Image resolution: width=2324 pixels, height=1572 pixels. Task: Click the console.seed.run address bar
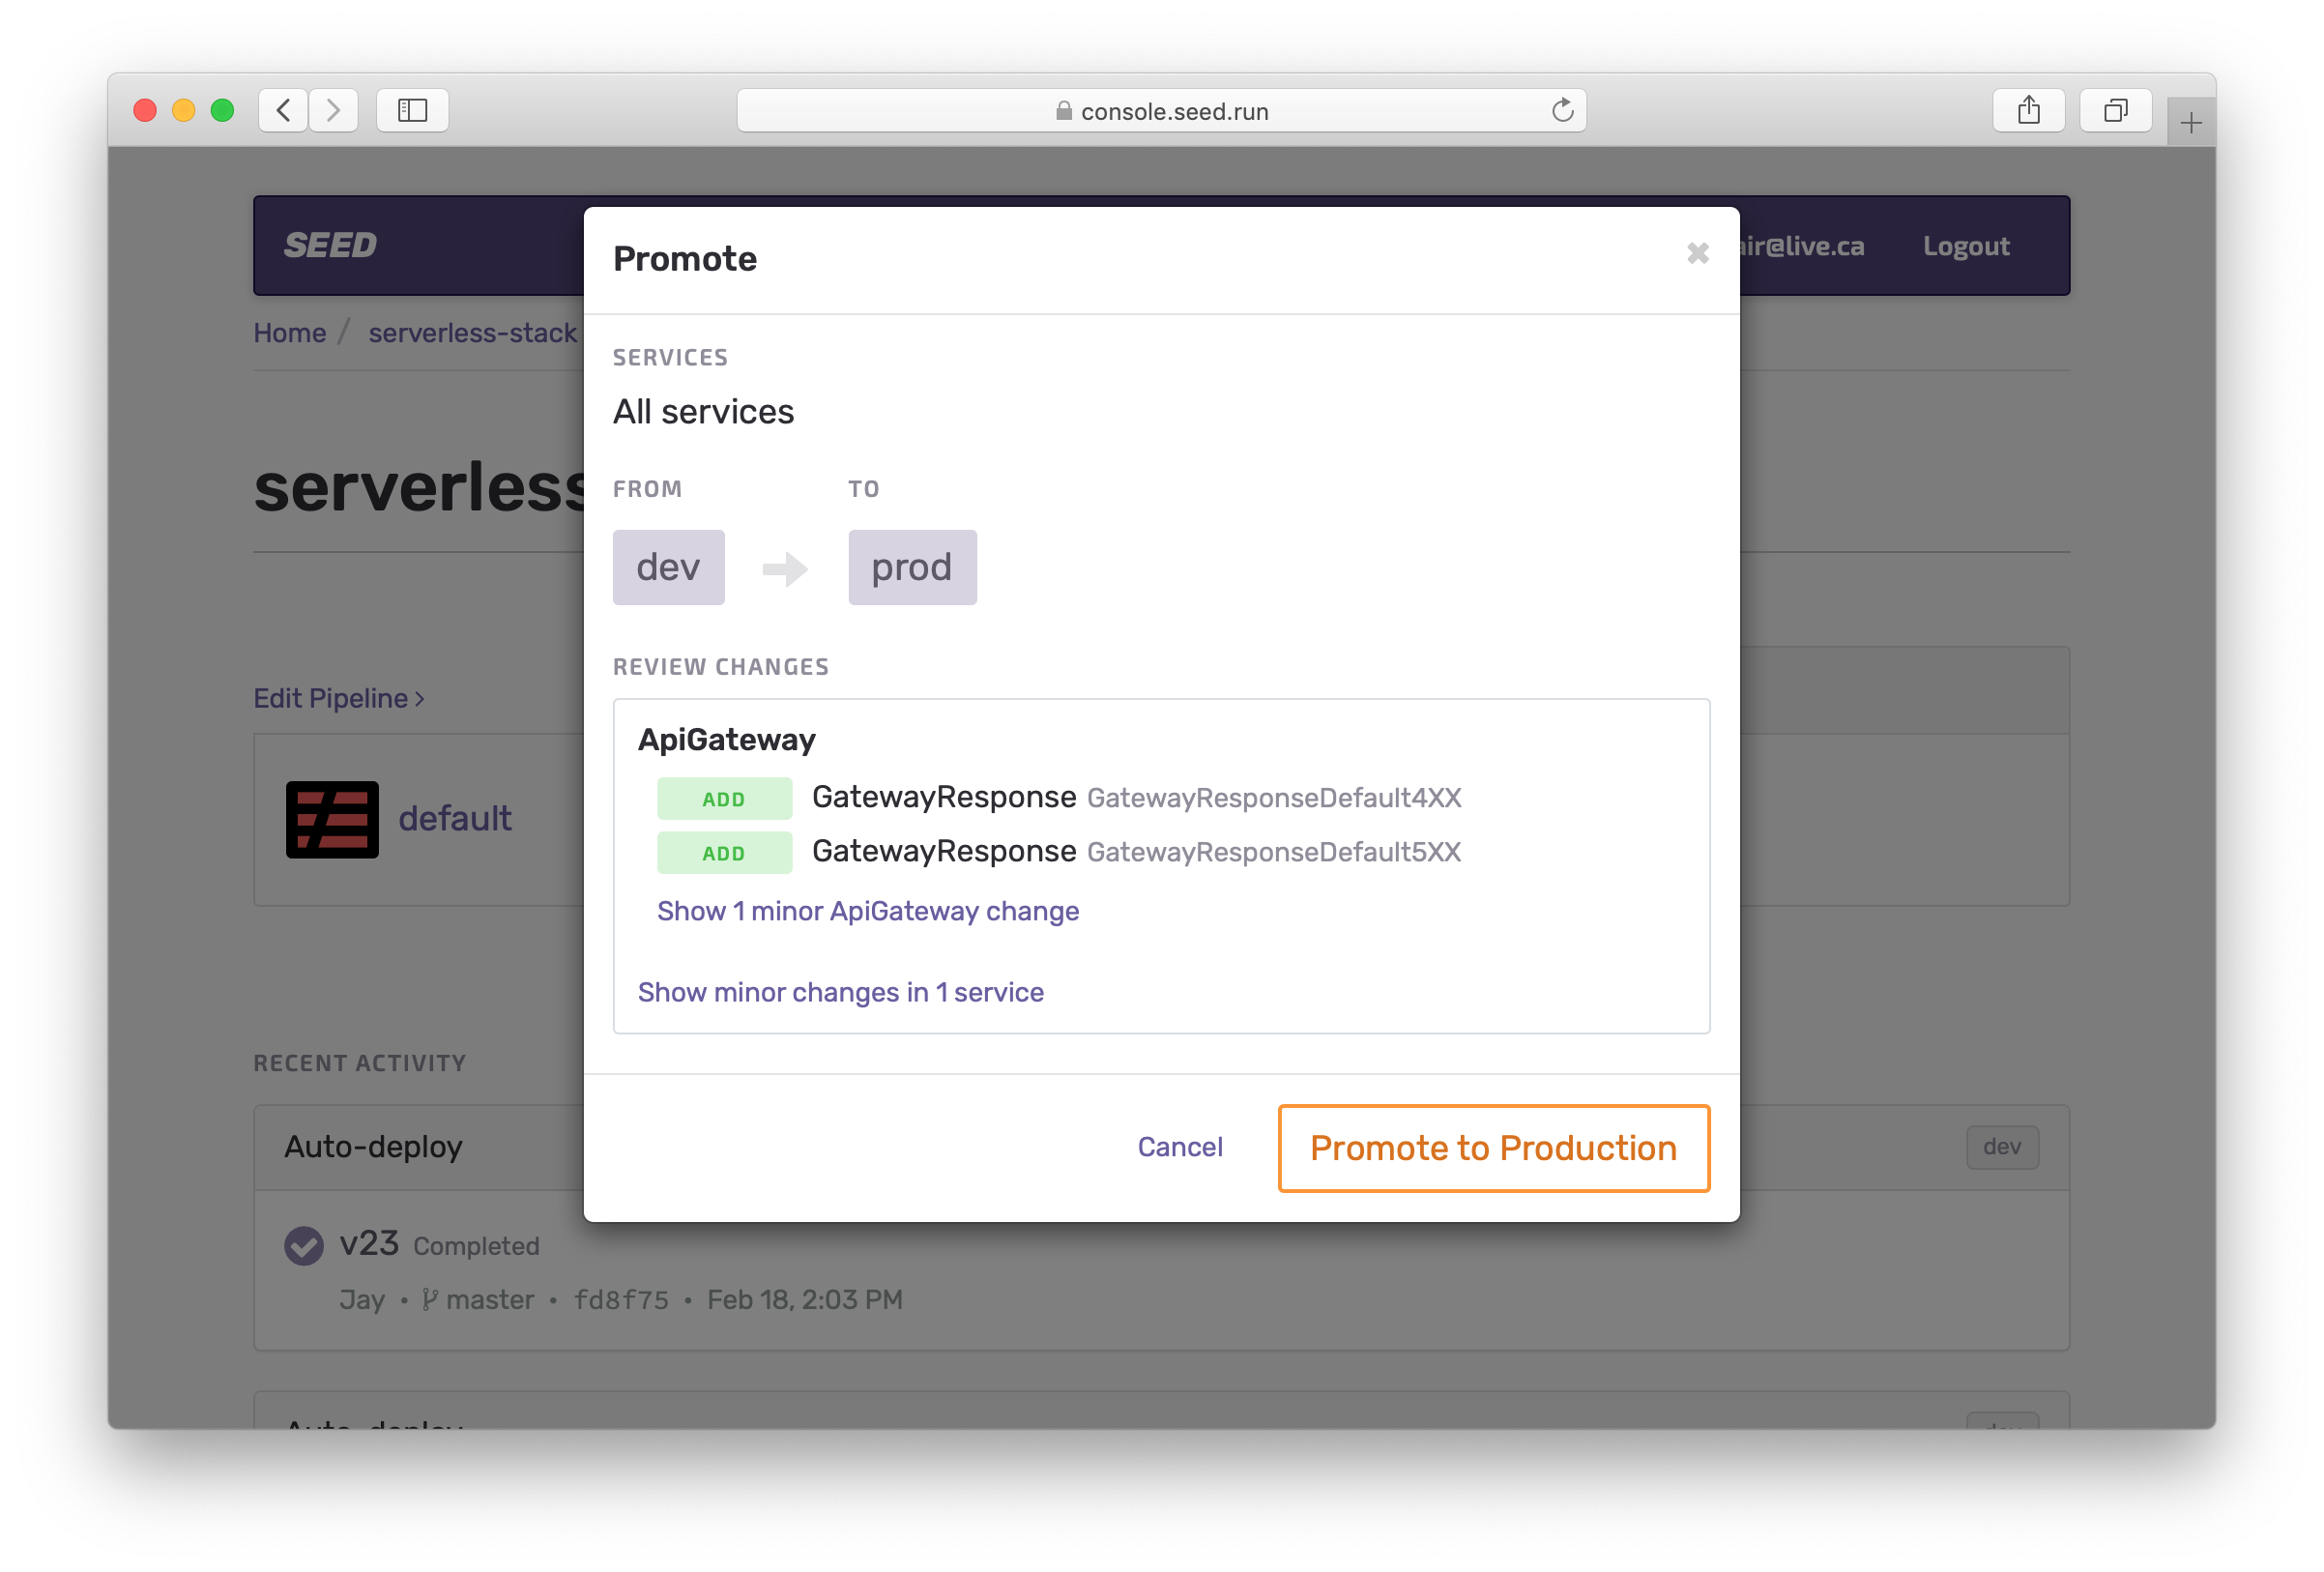tap(1160, 111)
